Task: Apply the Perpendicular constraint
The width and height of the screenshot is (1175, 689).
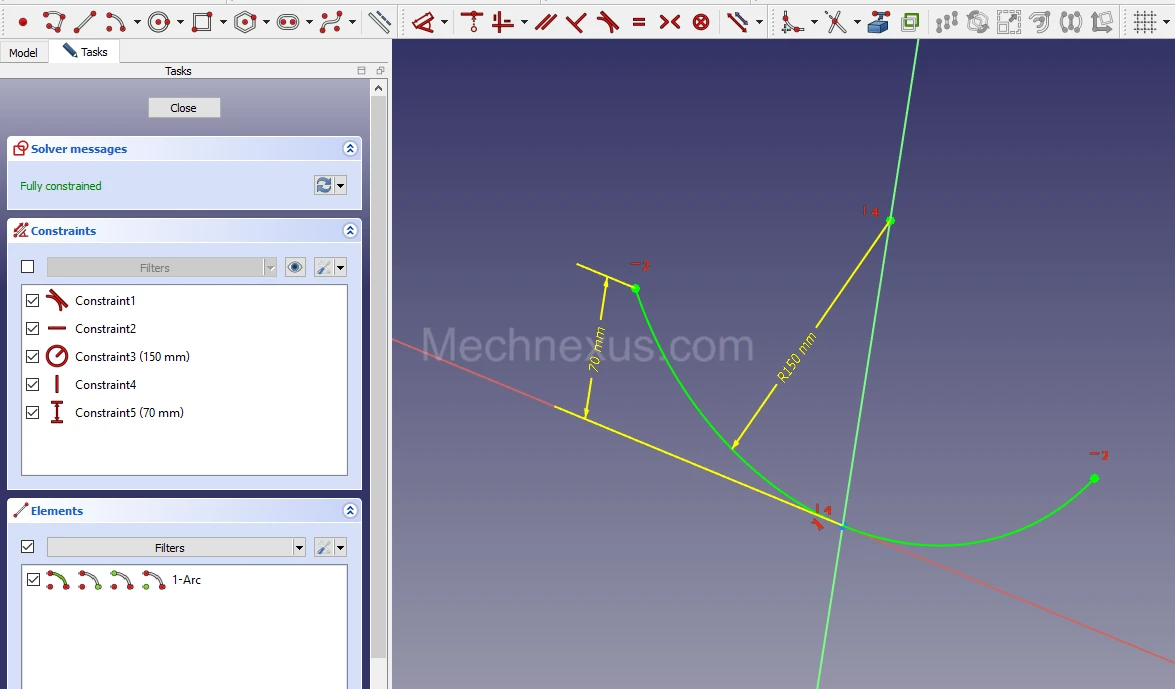Action: 576,22
